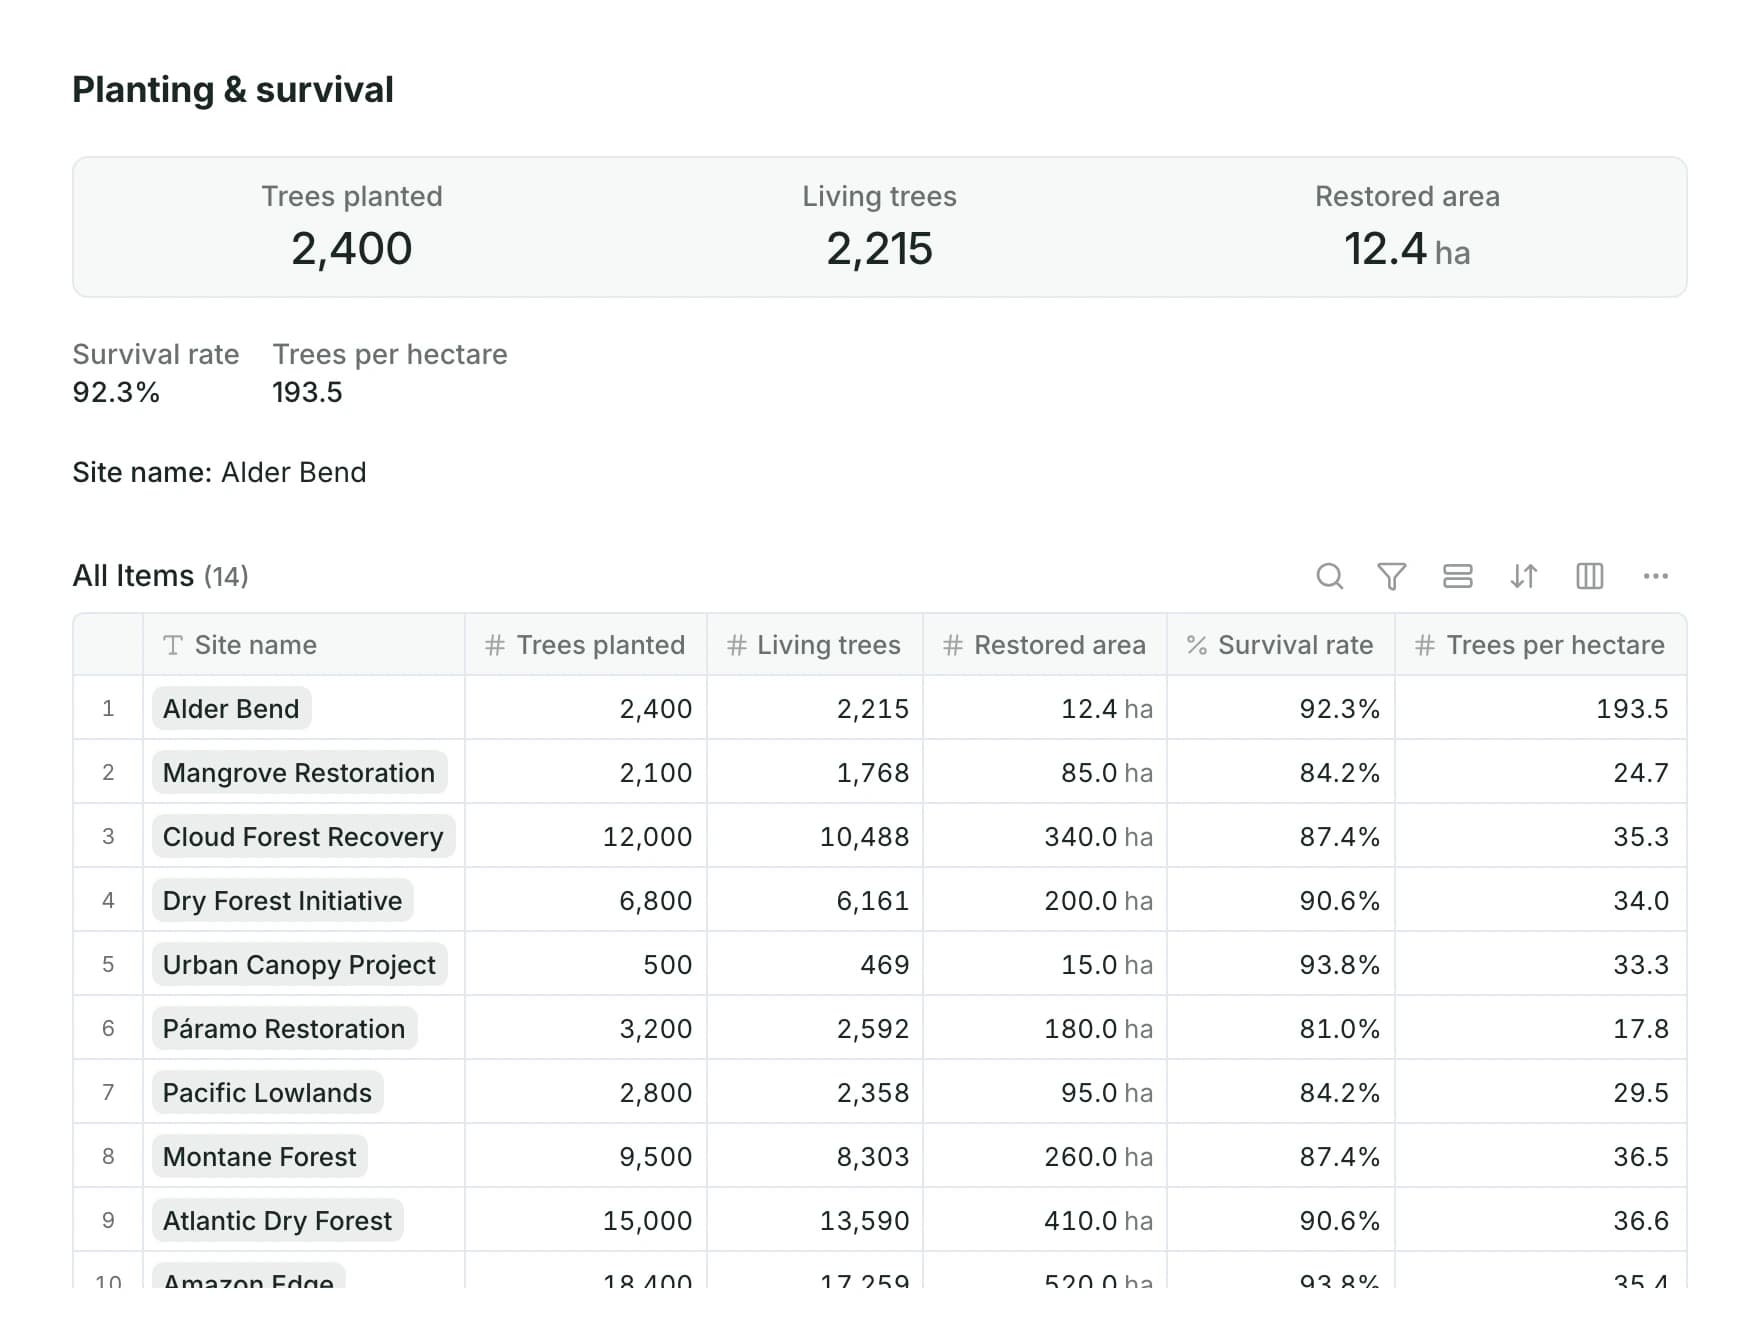Click the Living trees column header
This screenshot has width=1760, height=1320.
tap(815, 645)
